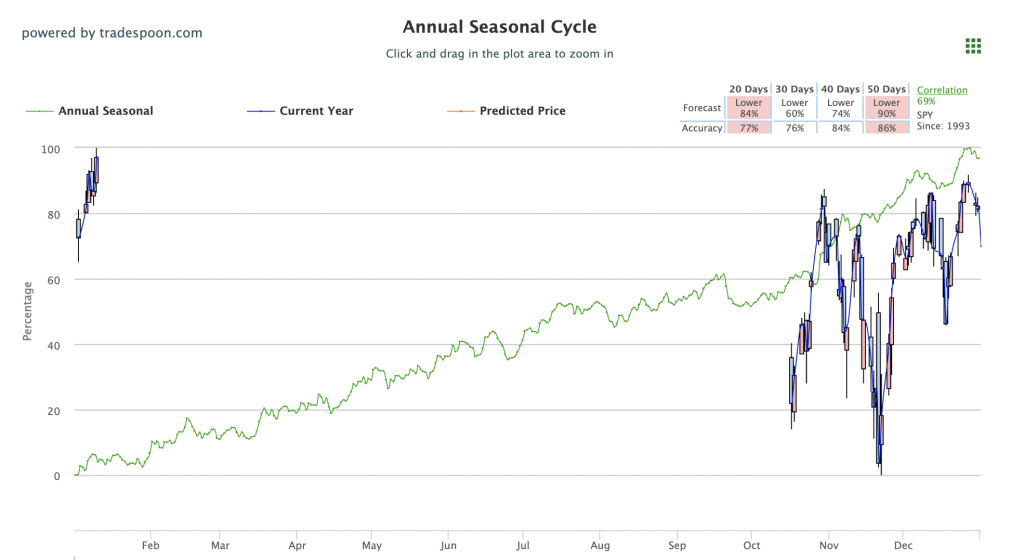Viewport: 1024px width, 560px height.
Task: Click the 50-day Lower 90% forecast cell
Action: [x=887, y=108]
